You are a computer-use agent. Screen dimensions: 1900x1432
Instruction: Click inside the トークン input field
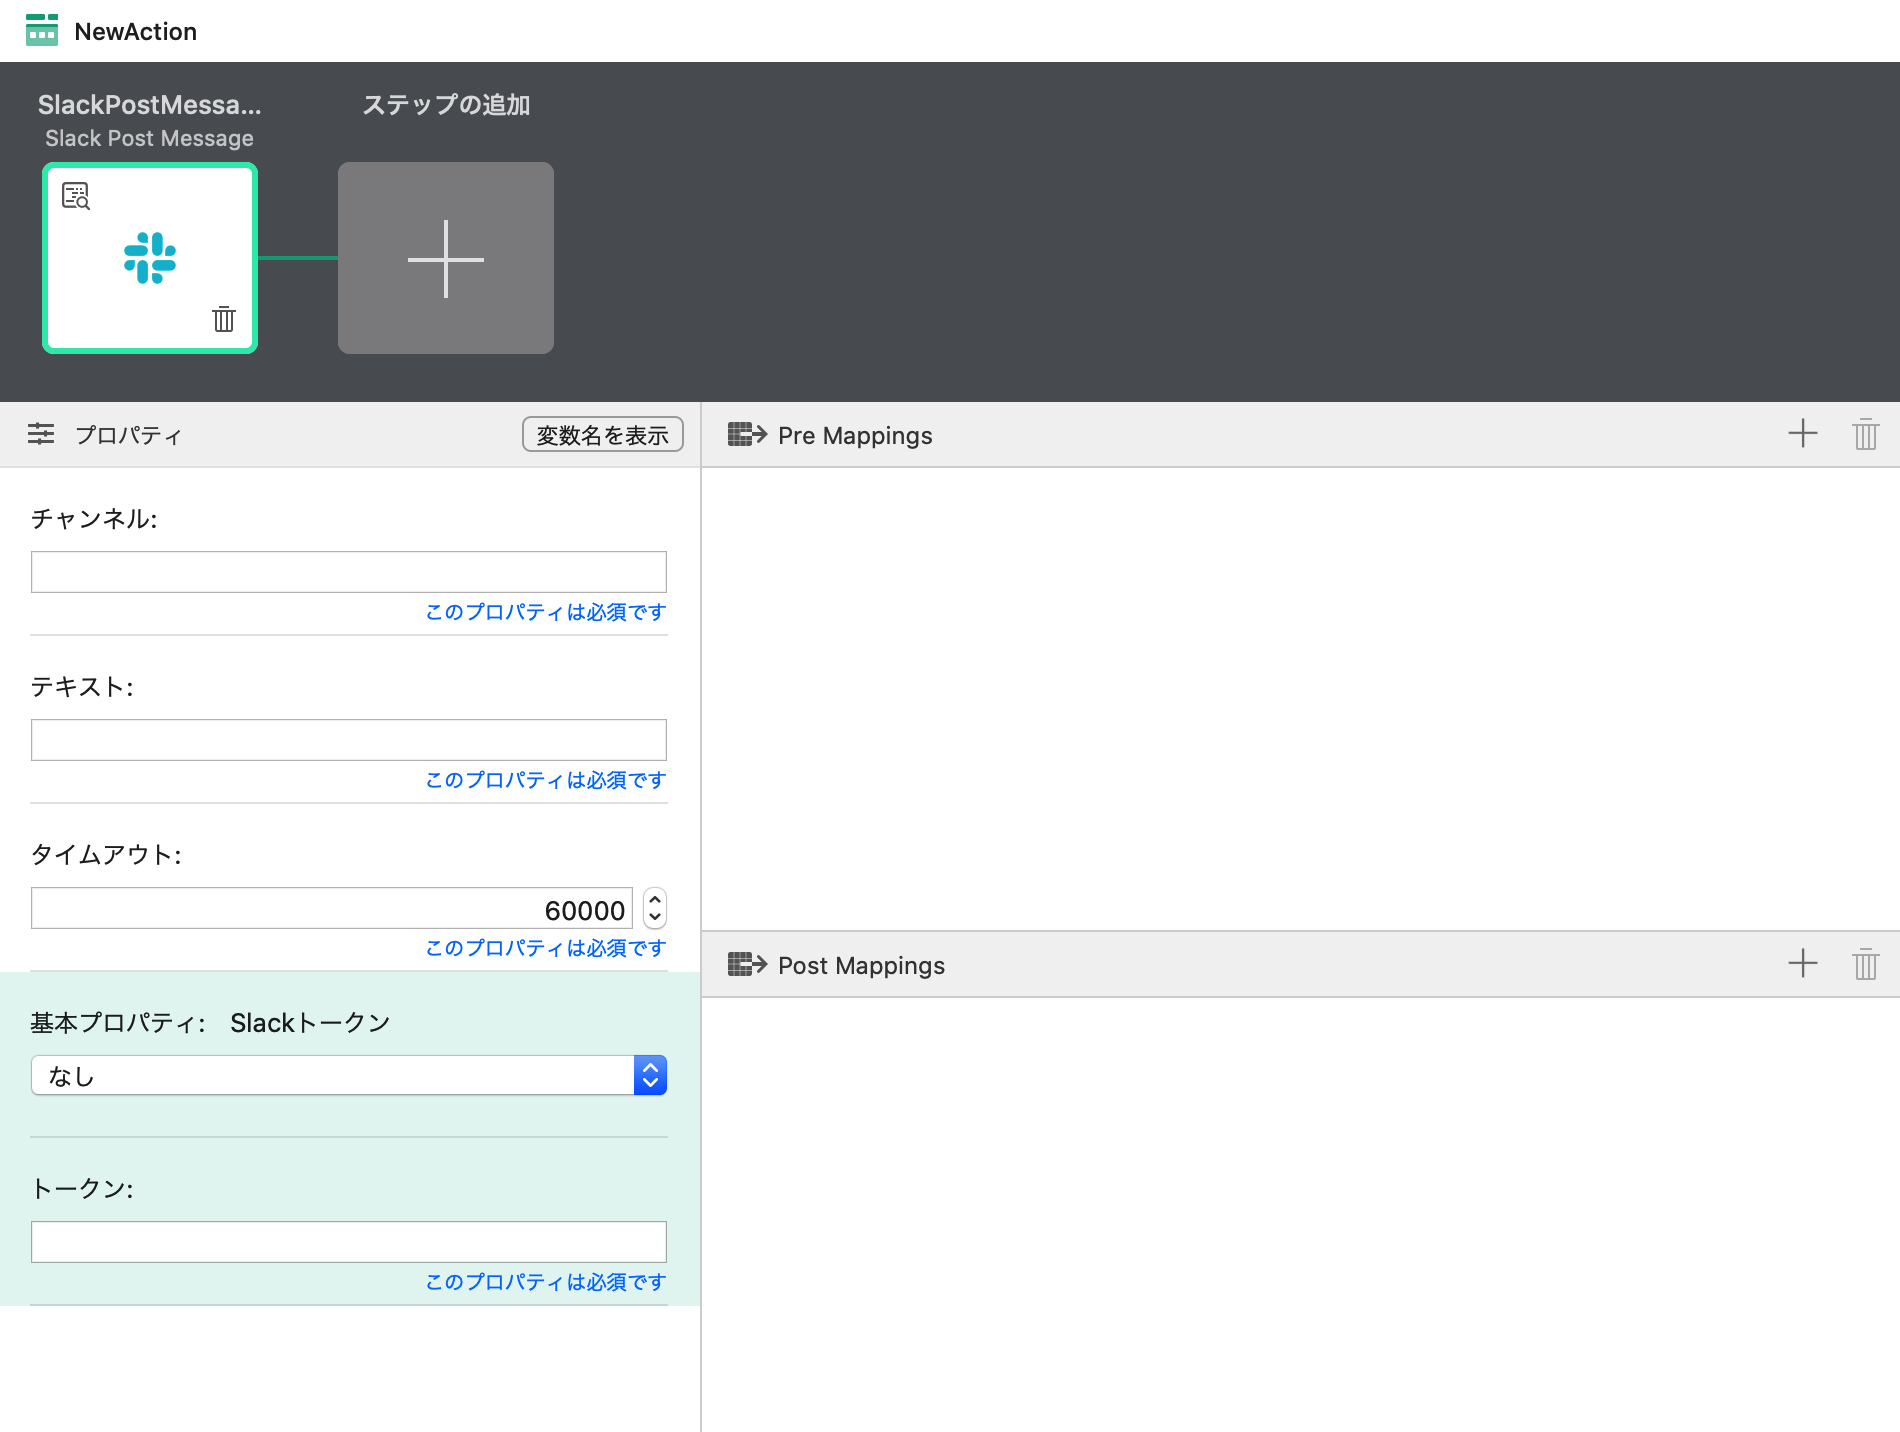tap(348, 1241)
